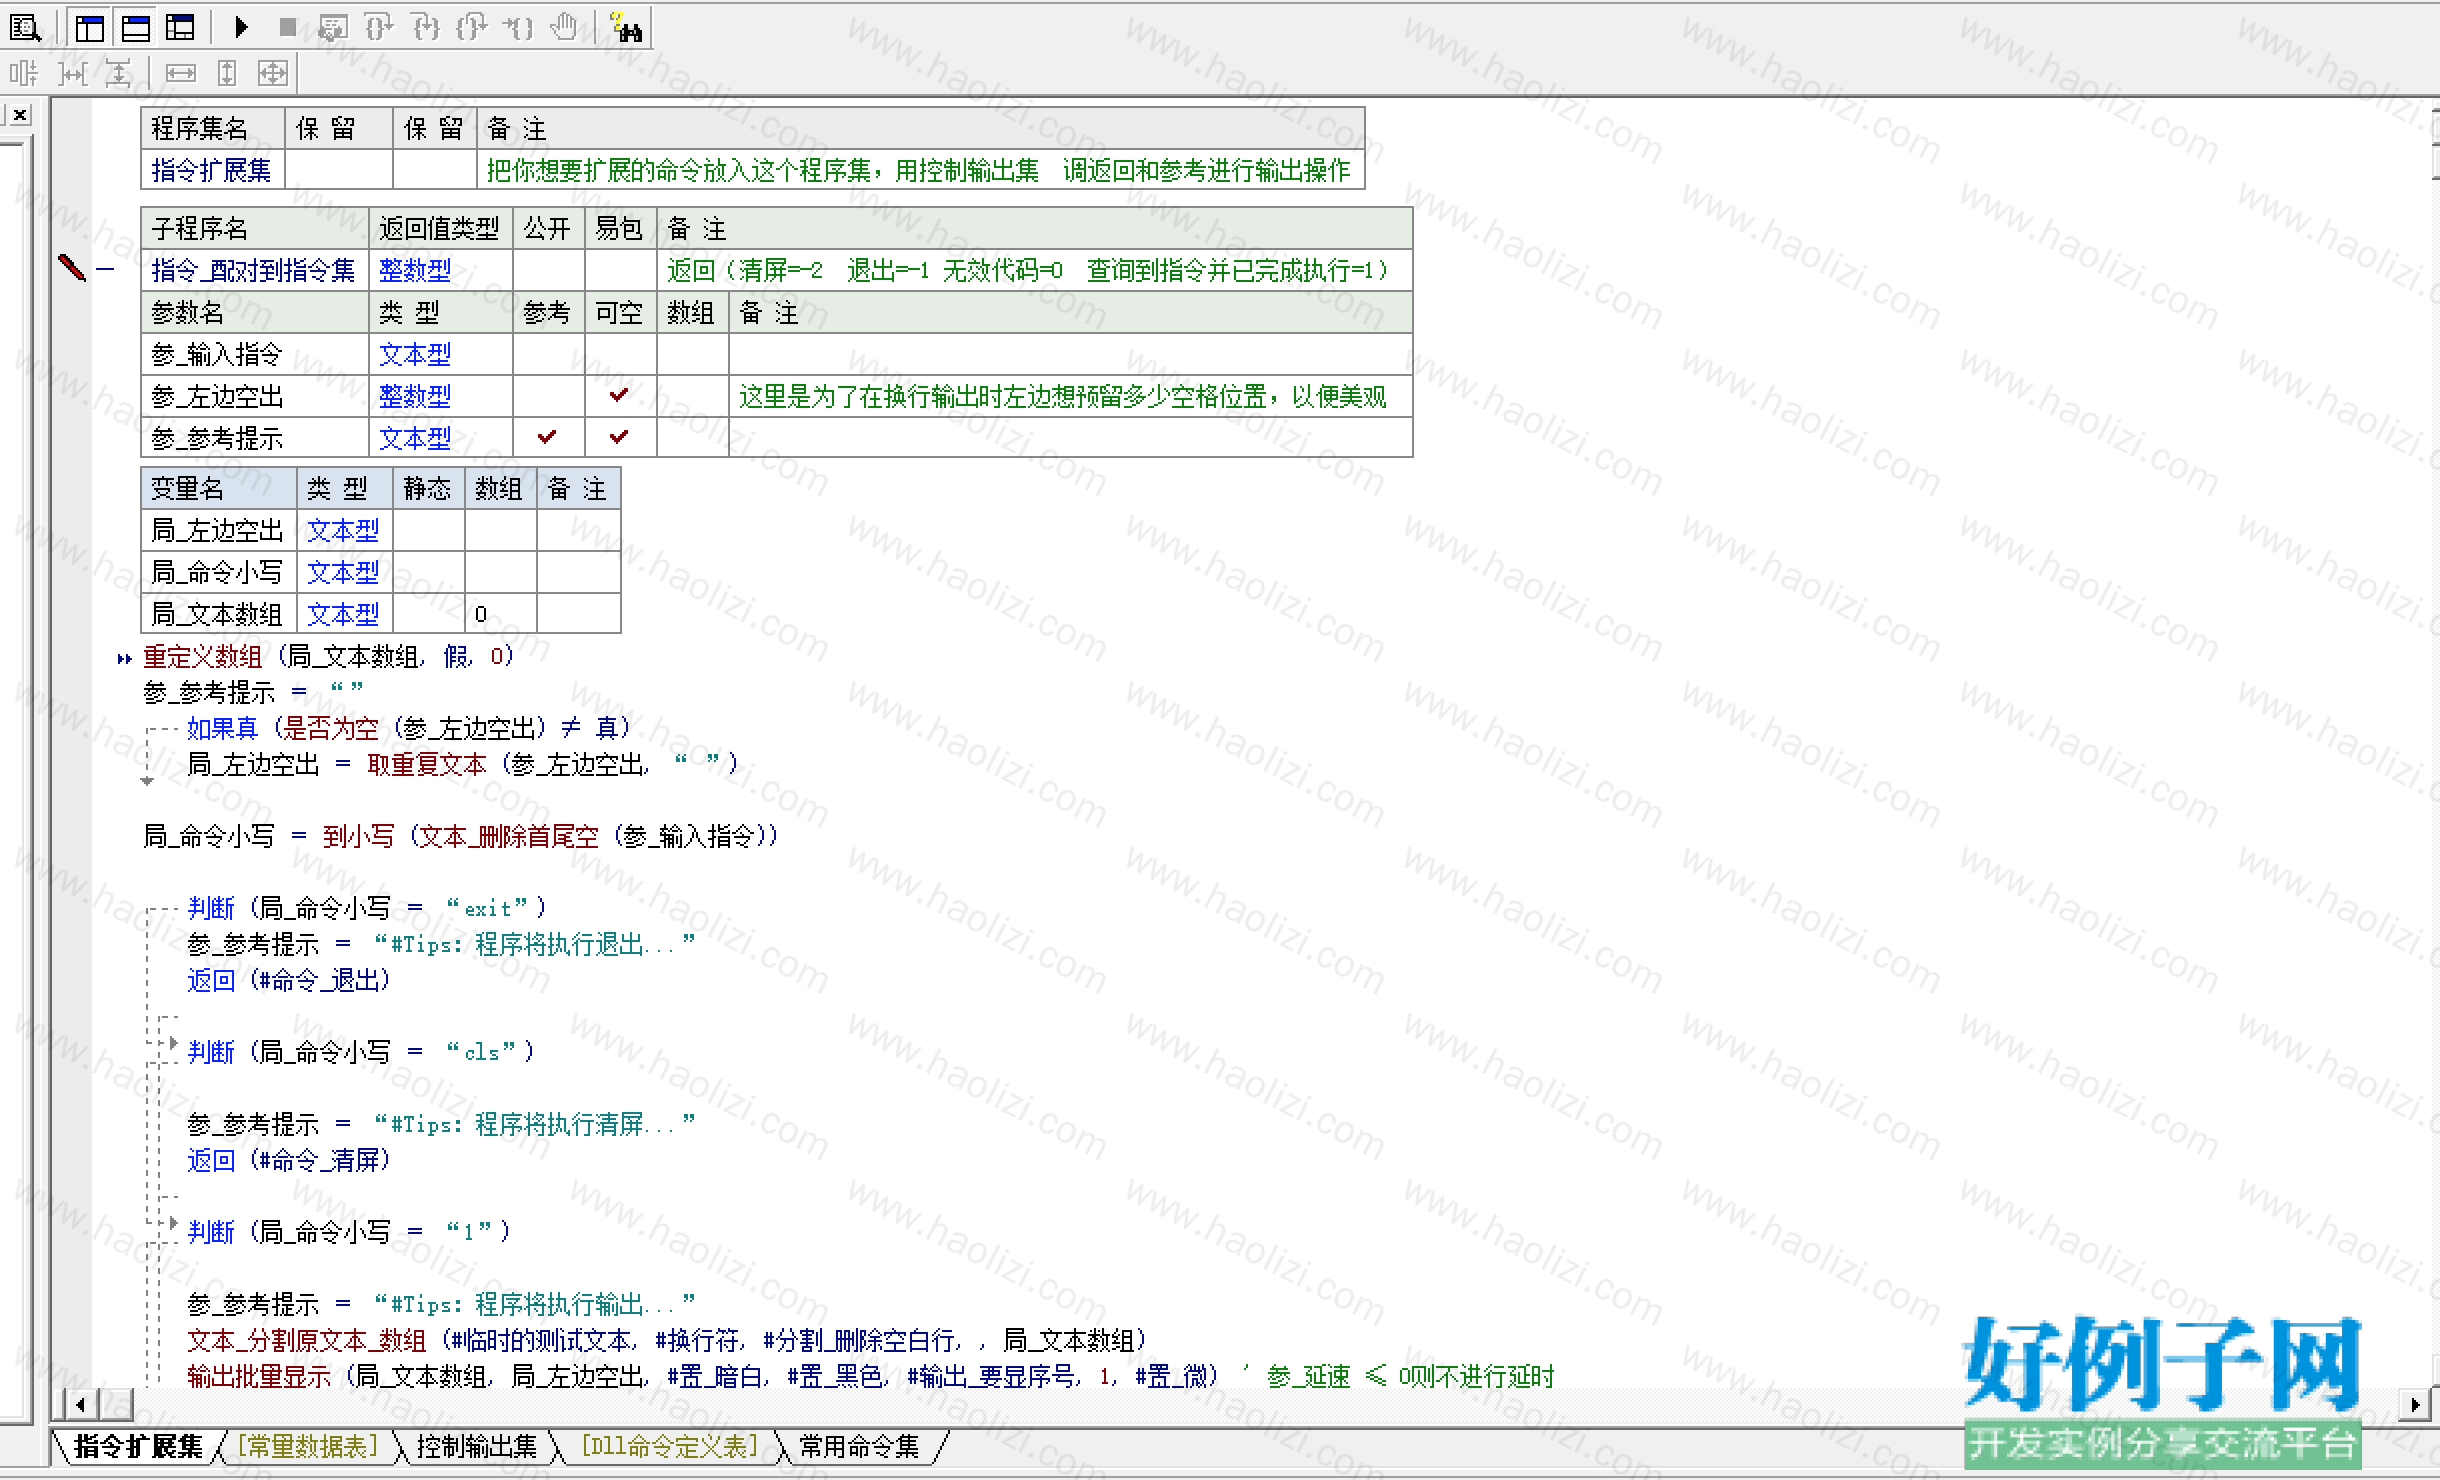Viewport: 2440px width, 1480px height.
Task: Toggle the bottom status panel layout icon
Action: [135, 28]
